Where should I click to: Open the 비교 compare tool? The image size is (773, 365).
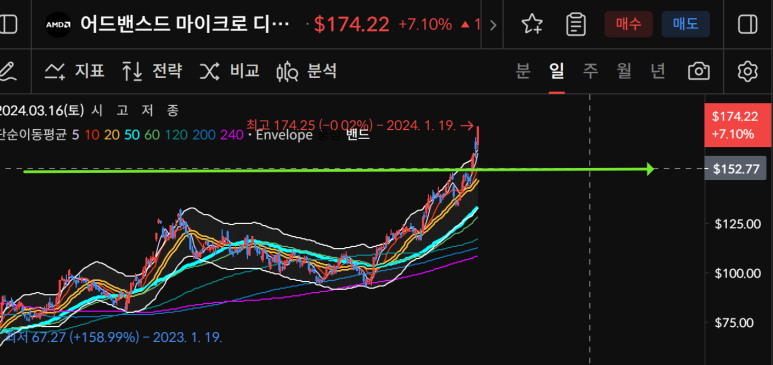[229, 72]
